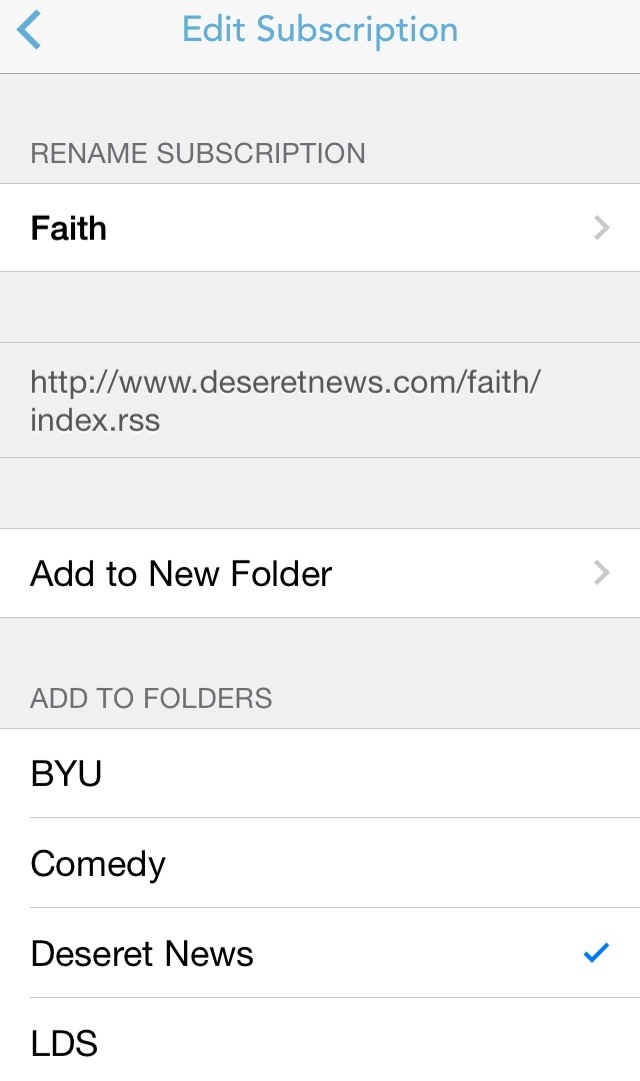Image resolution: width=640 pixels, height=1081 pixels.
Task: Tap the deseretnews.com feed URL text
Action: point(285,401)
